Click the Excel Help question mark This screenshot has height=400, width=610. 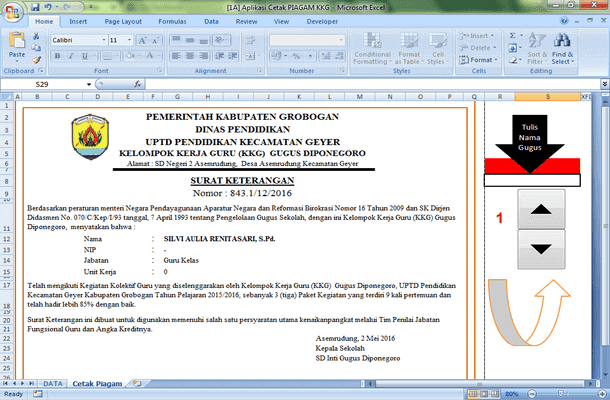564,21
